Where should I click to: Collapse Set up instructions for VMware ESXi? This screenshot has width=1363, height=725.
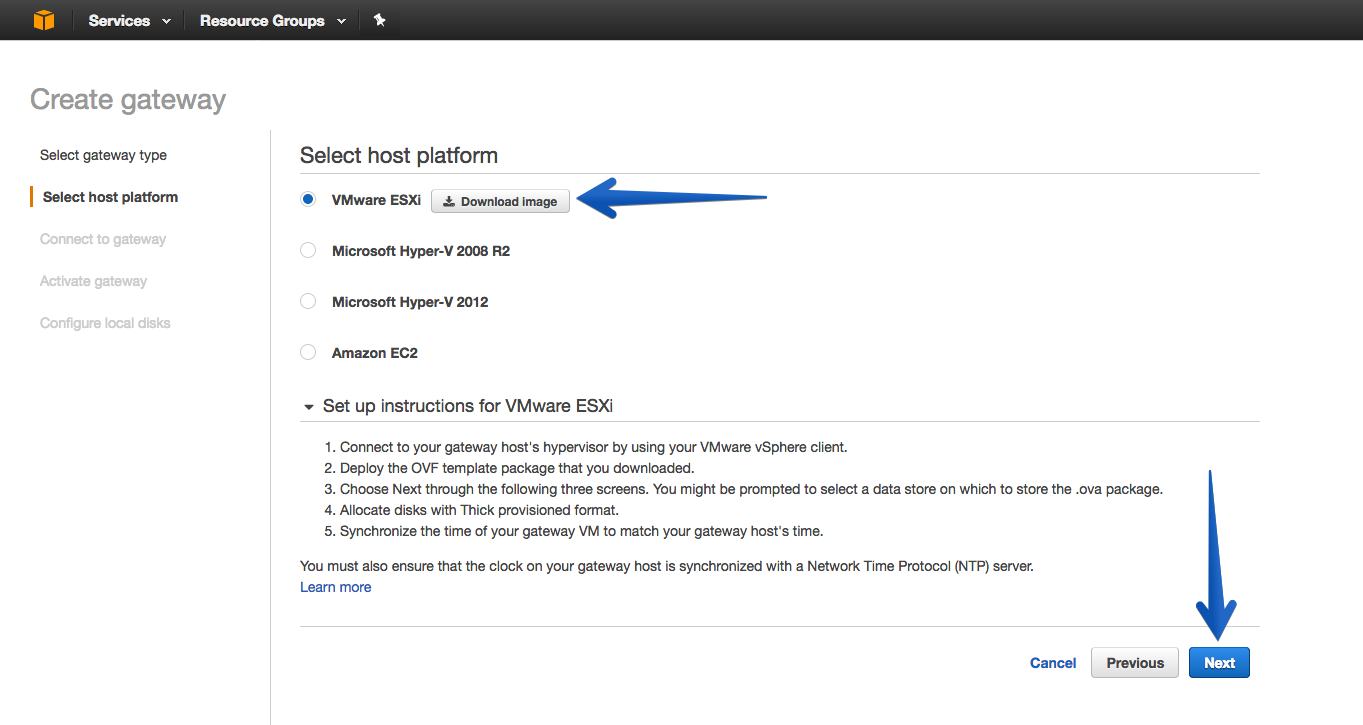coord(309,407)
